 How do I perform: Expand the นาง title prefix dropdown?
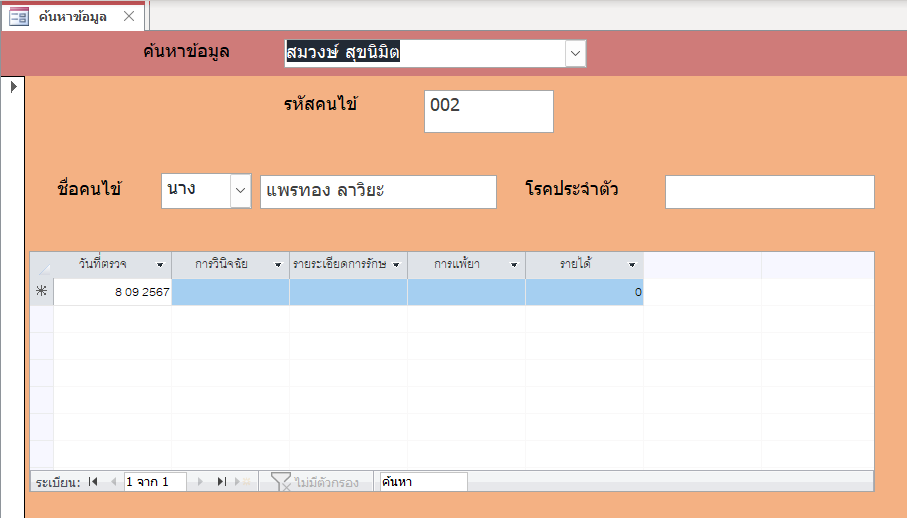pos(240,191)
